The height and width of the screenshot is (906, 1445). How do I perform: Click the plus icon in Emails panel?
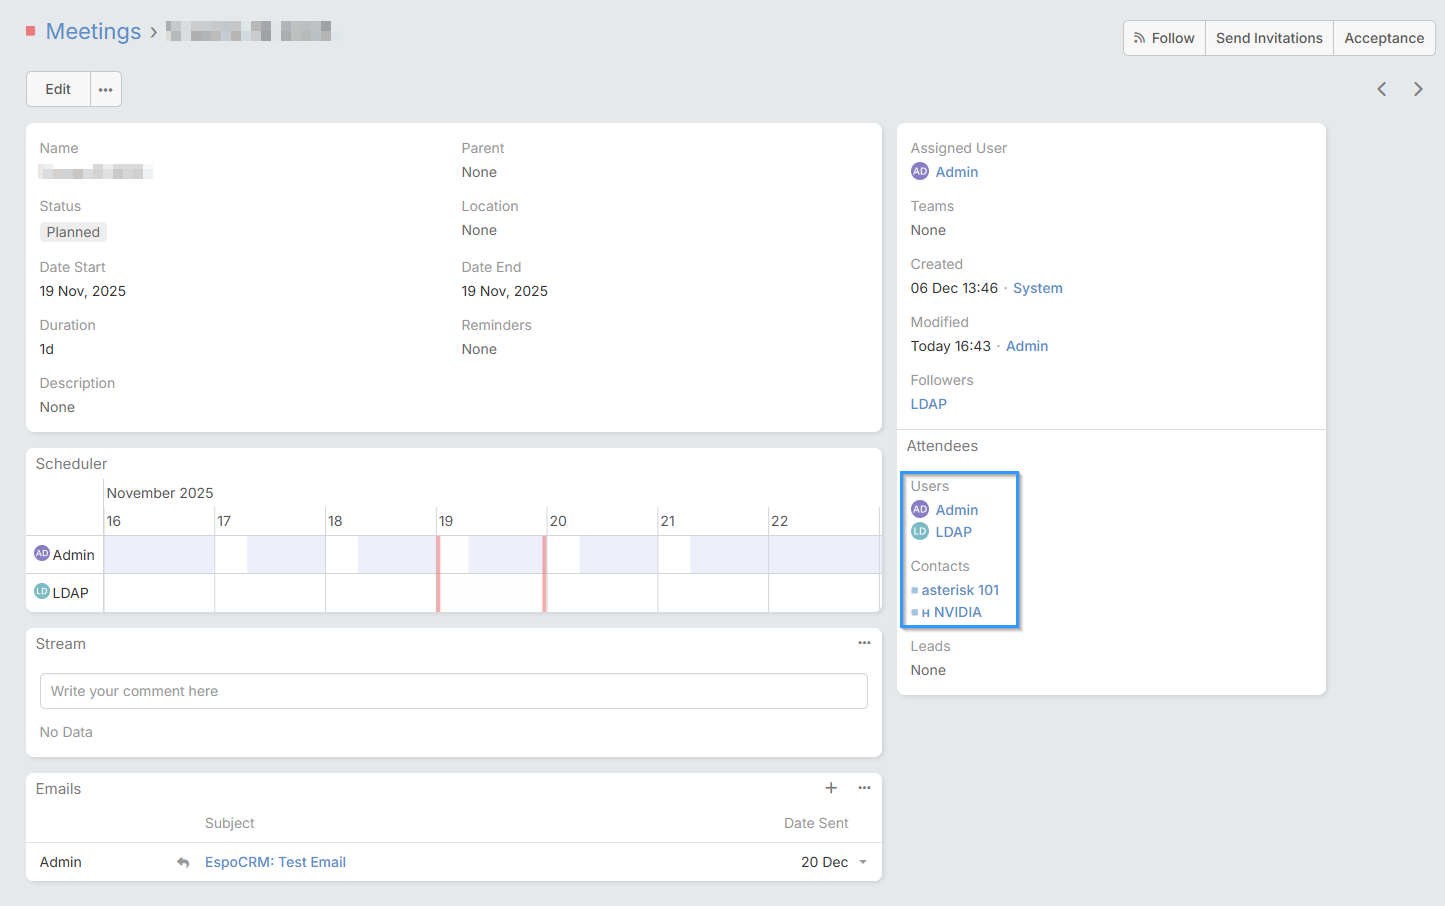pos(830,788)
